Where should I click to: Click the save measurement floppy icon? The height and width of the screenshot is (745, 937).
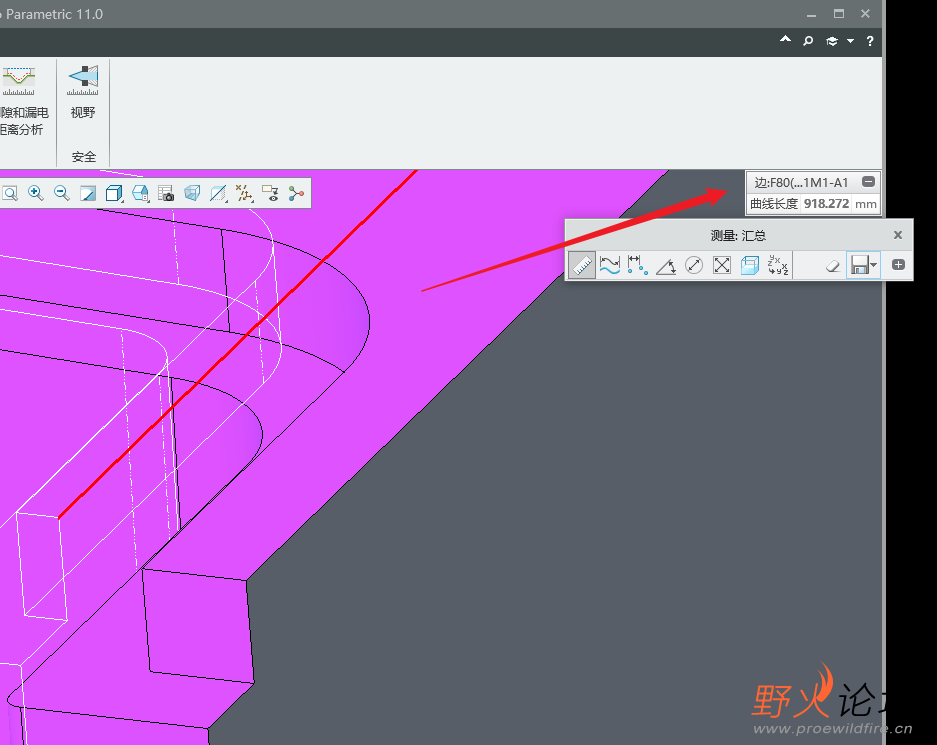click(x=859, y=265)
